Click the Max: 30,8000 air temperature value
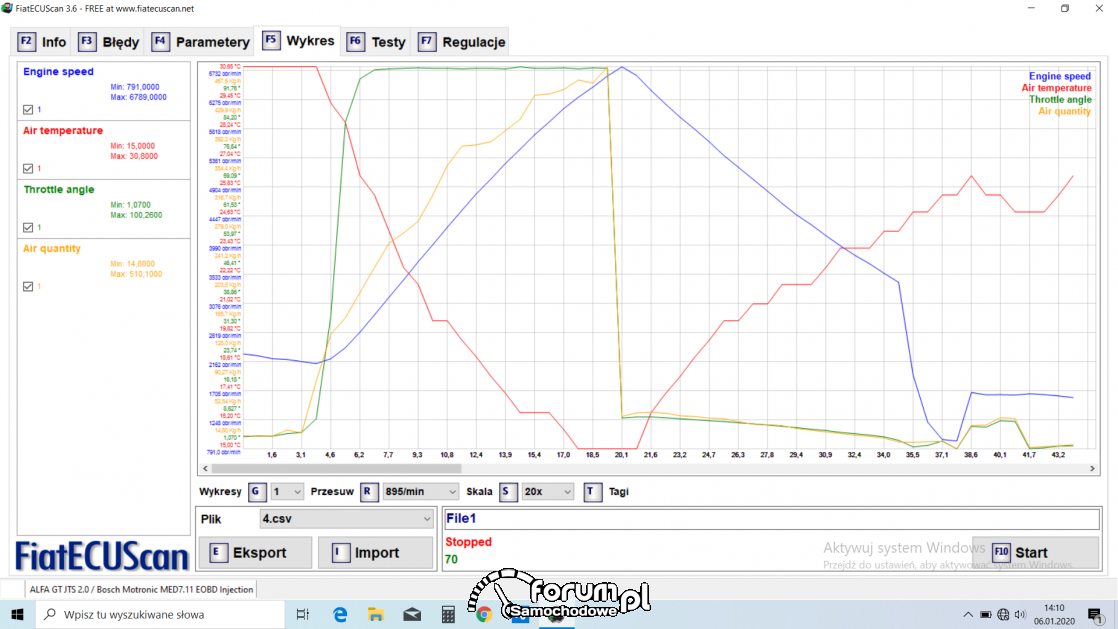 pos(134,156)
